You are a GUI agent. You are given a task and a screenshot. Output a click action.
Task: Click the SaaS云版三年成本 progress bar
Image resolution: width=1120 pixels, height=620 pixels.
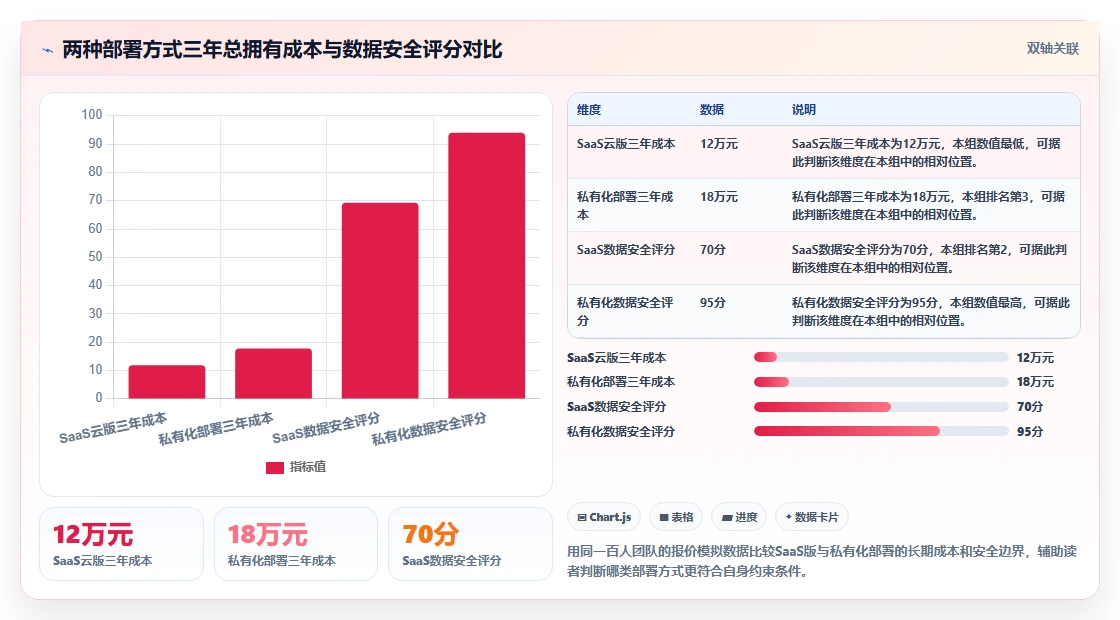click(881, 357)
